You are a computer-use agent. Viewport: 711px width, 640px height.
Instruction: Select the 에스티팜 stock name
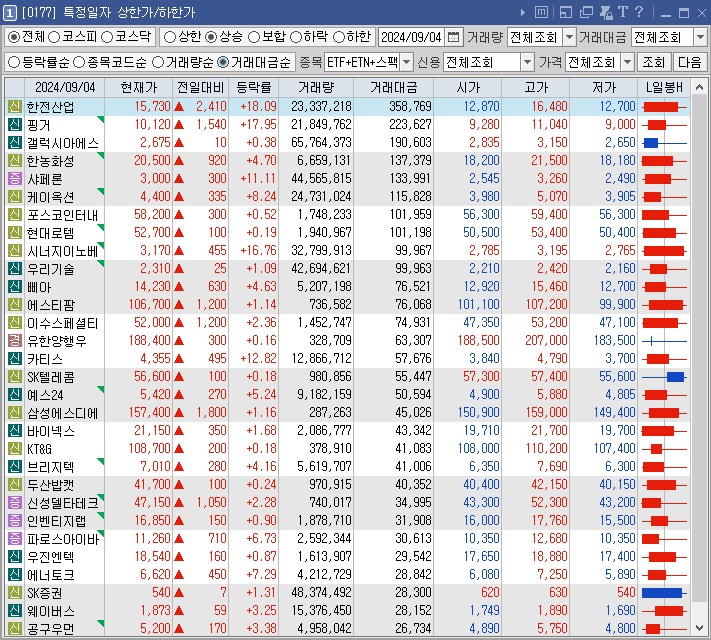coord(51,305)
